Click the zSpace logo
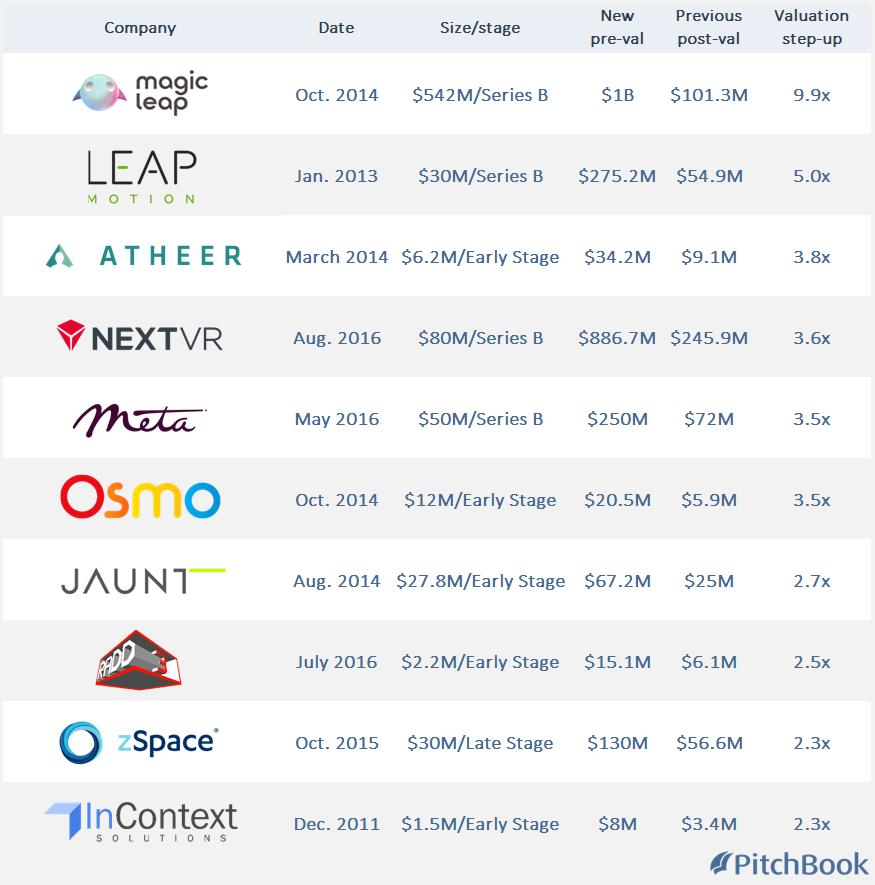875x885 pixels. (139, 742)
